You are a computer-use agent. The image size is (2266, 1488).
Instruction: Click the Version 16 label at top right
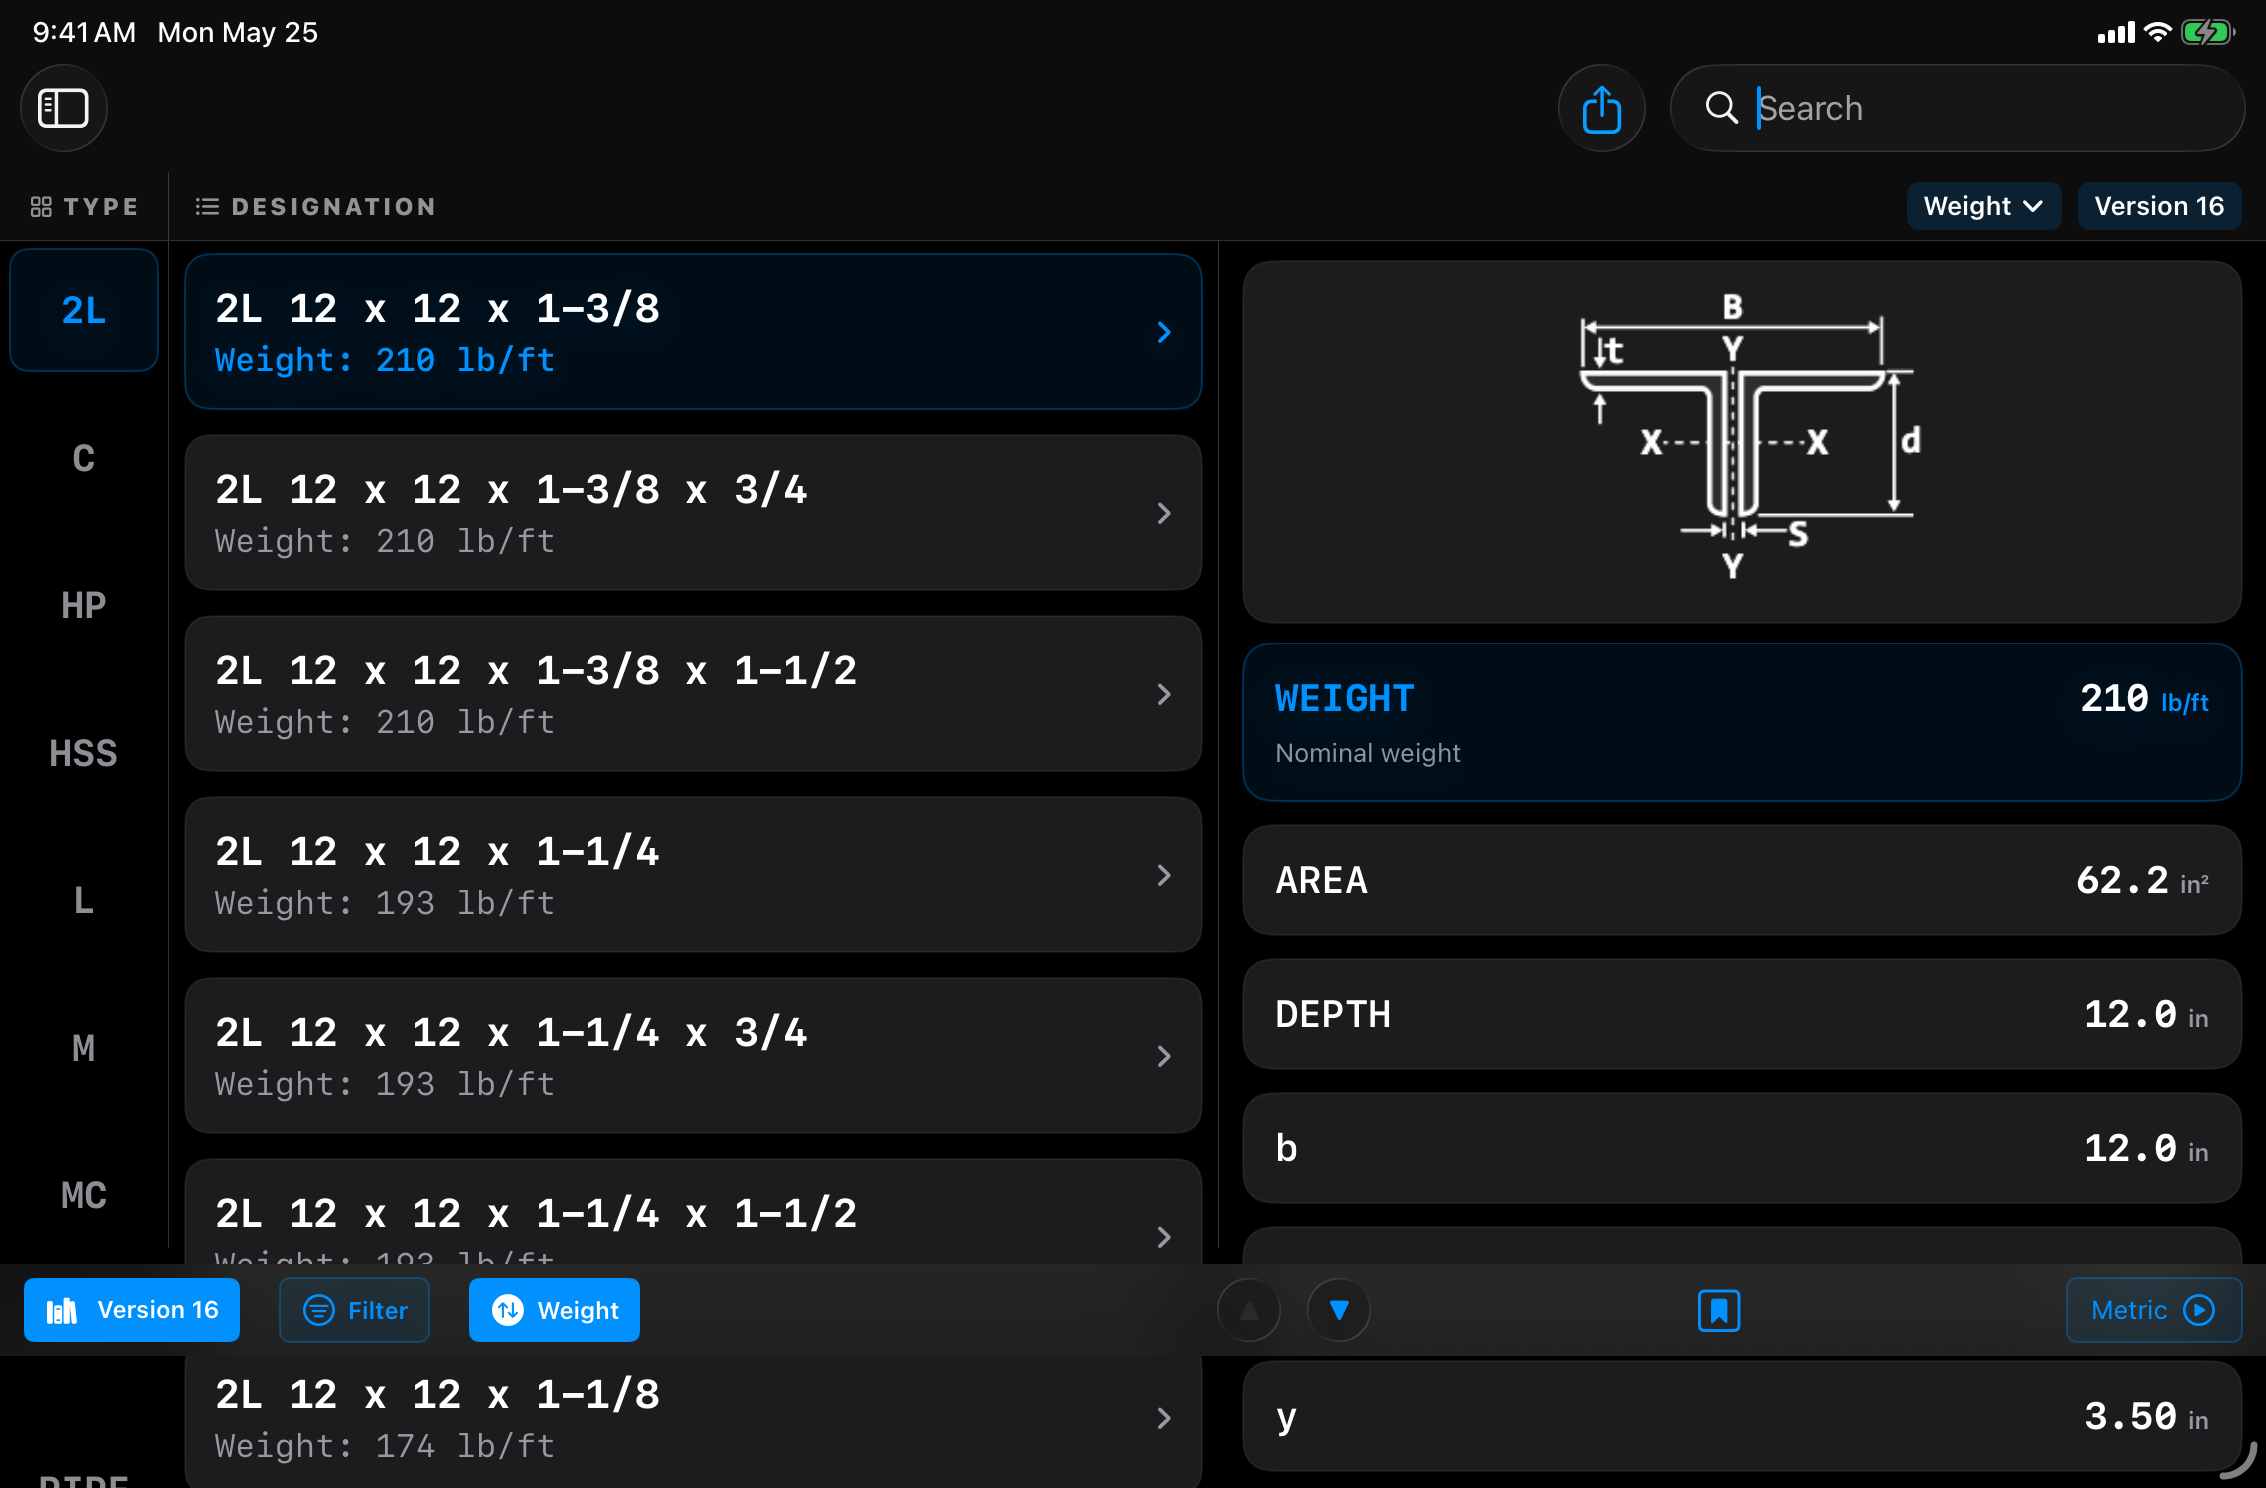pyautogui.click(x=2159, y=206)
